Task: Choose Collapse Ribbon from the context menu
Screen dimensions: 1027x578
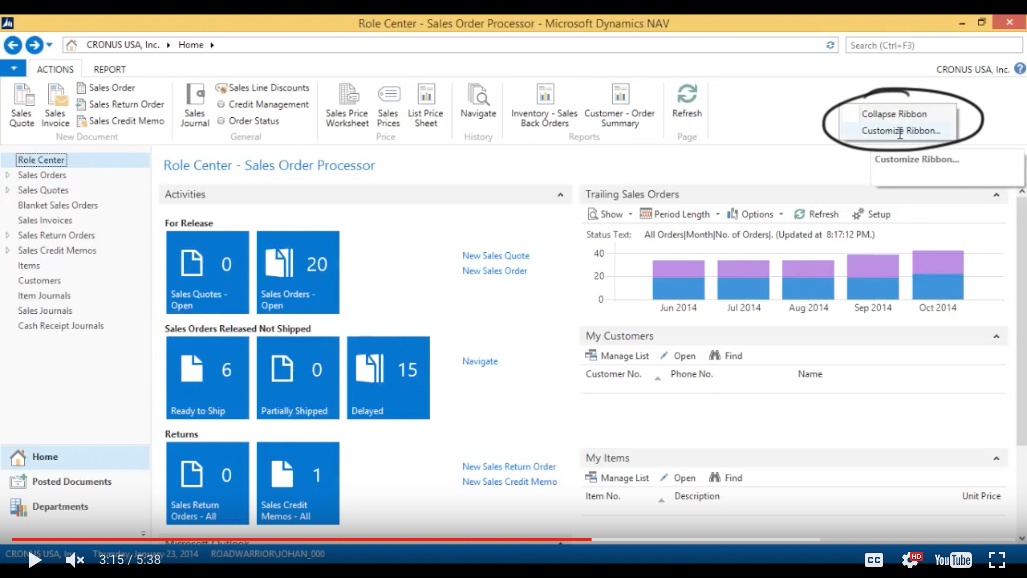Action: click(x=894, y=114)
